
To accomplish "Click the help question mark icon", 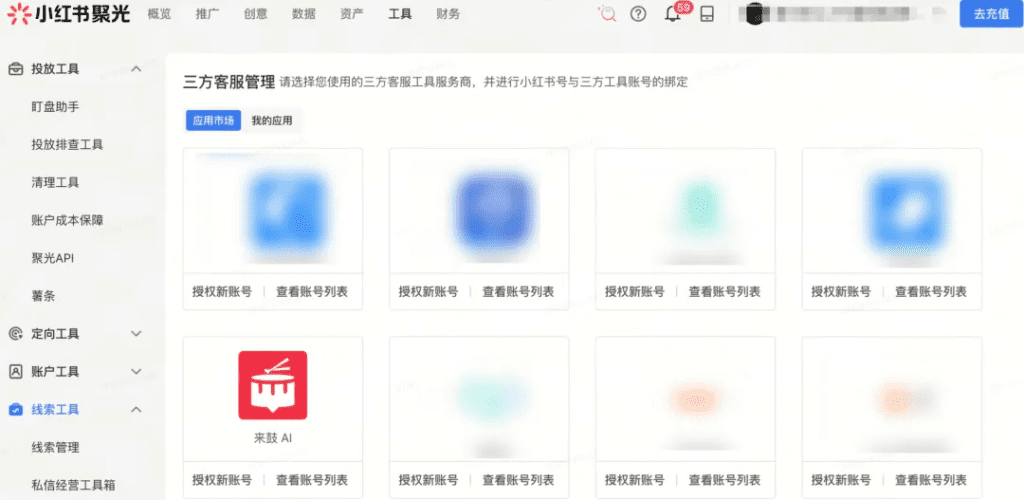I will point(639,14).
